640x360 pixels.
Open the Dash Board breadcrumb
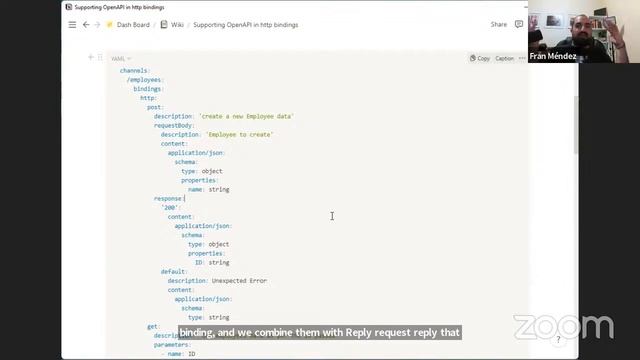[x=133, y=25]
